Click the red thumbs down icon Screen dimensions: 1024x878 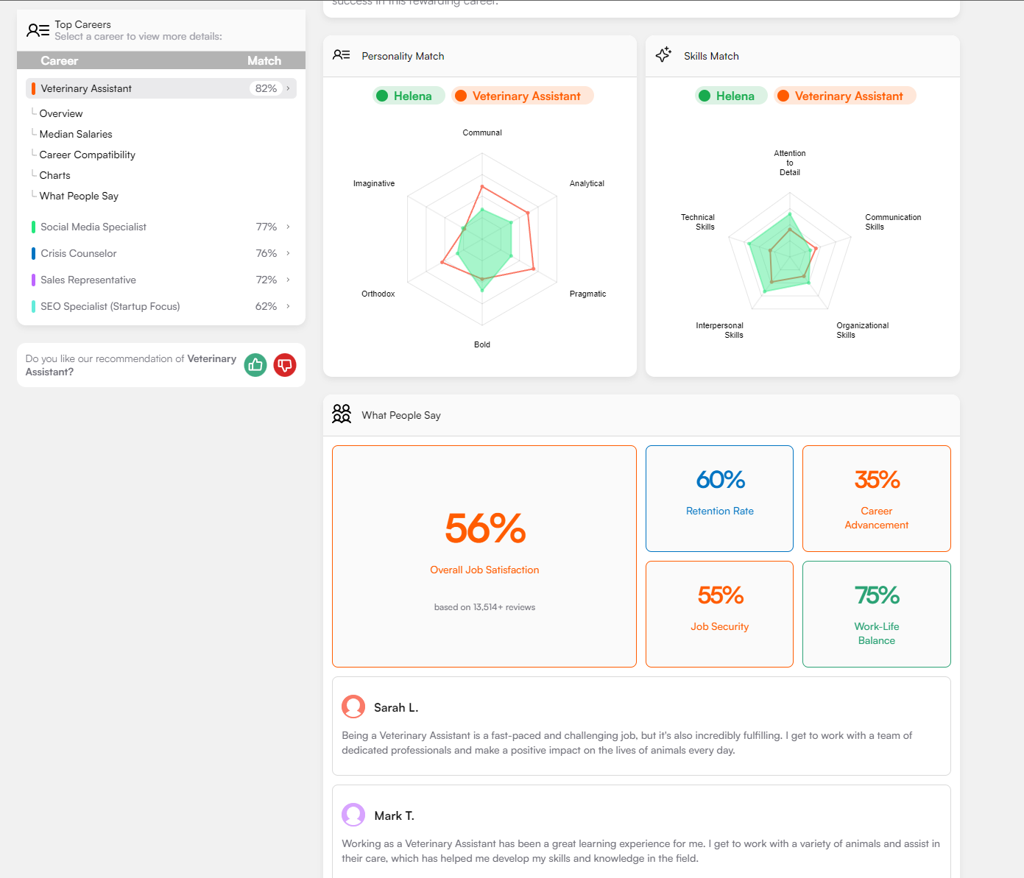[285, 365]
